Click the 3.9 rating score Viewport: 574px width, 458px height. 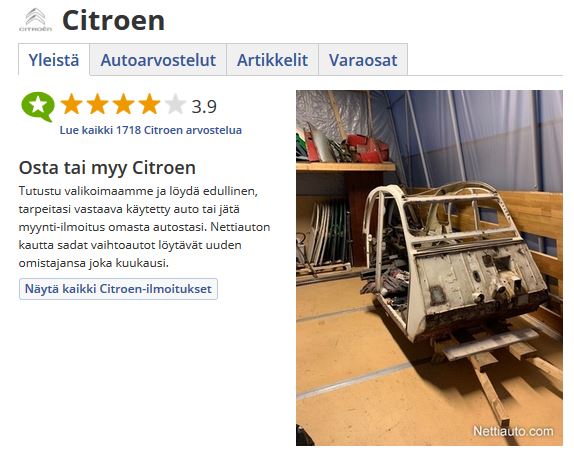tap(204, 107)
